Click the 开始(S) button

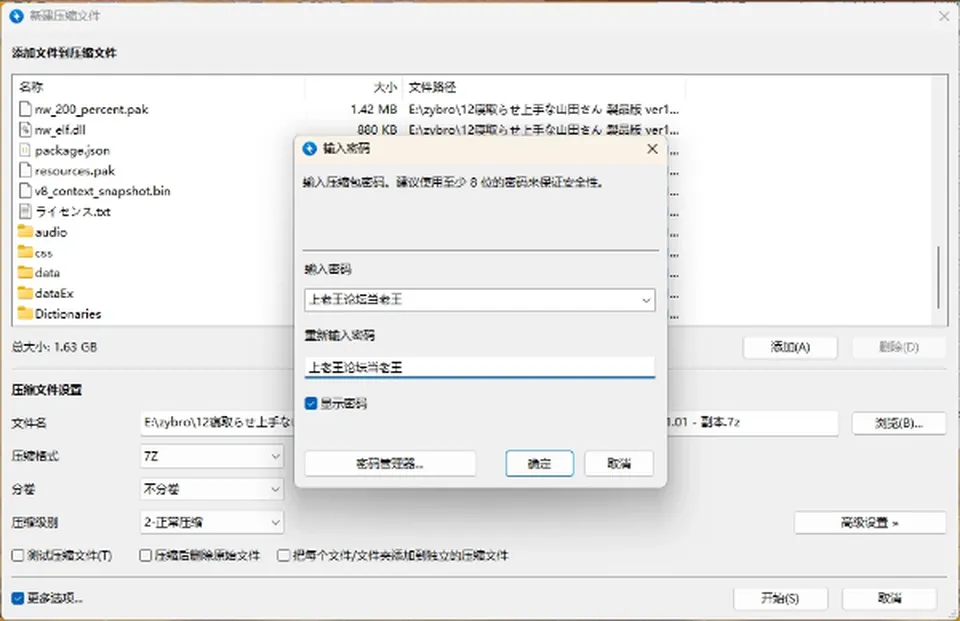click(x=781, y=598)
